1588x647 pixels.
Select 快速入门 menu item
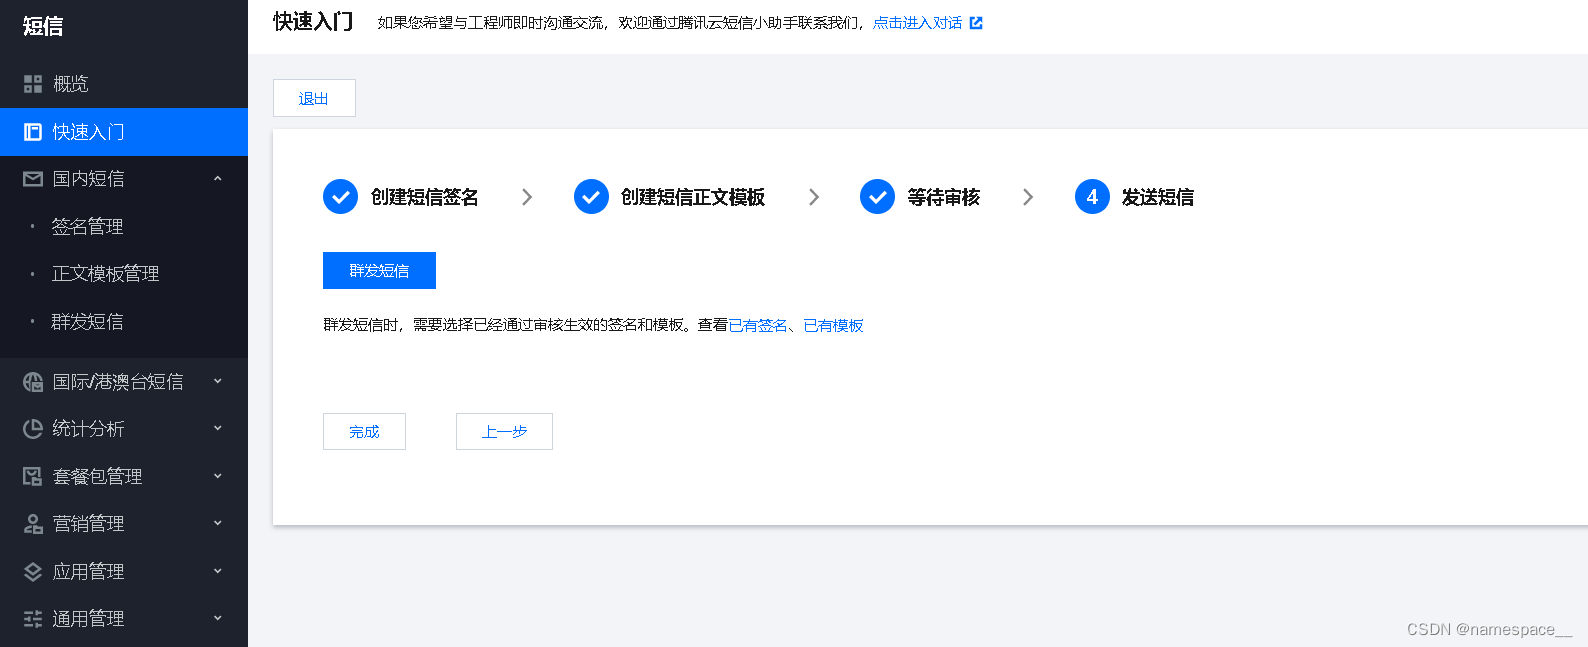124,132
